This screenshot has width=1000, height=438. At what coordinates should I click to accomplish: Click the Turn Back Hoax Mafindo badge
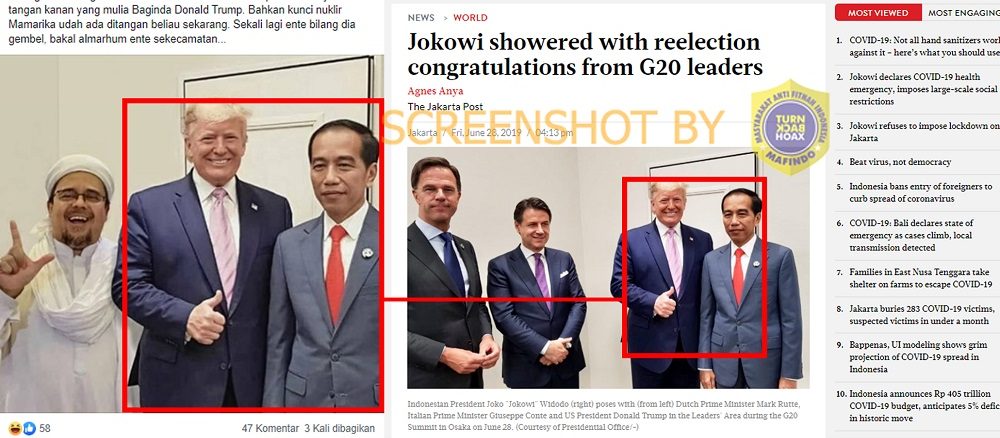coord(790,128)
